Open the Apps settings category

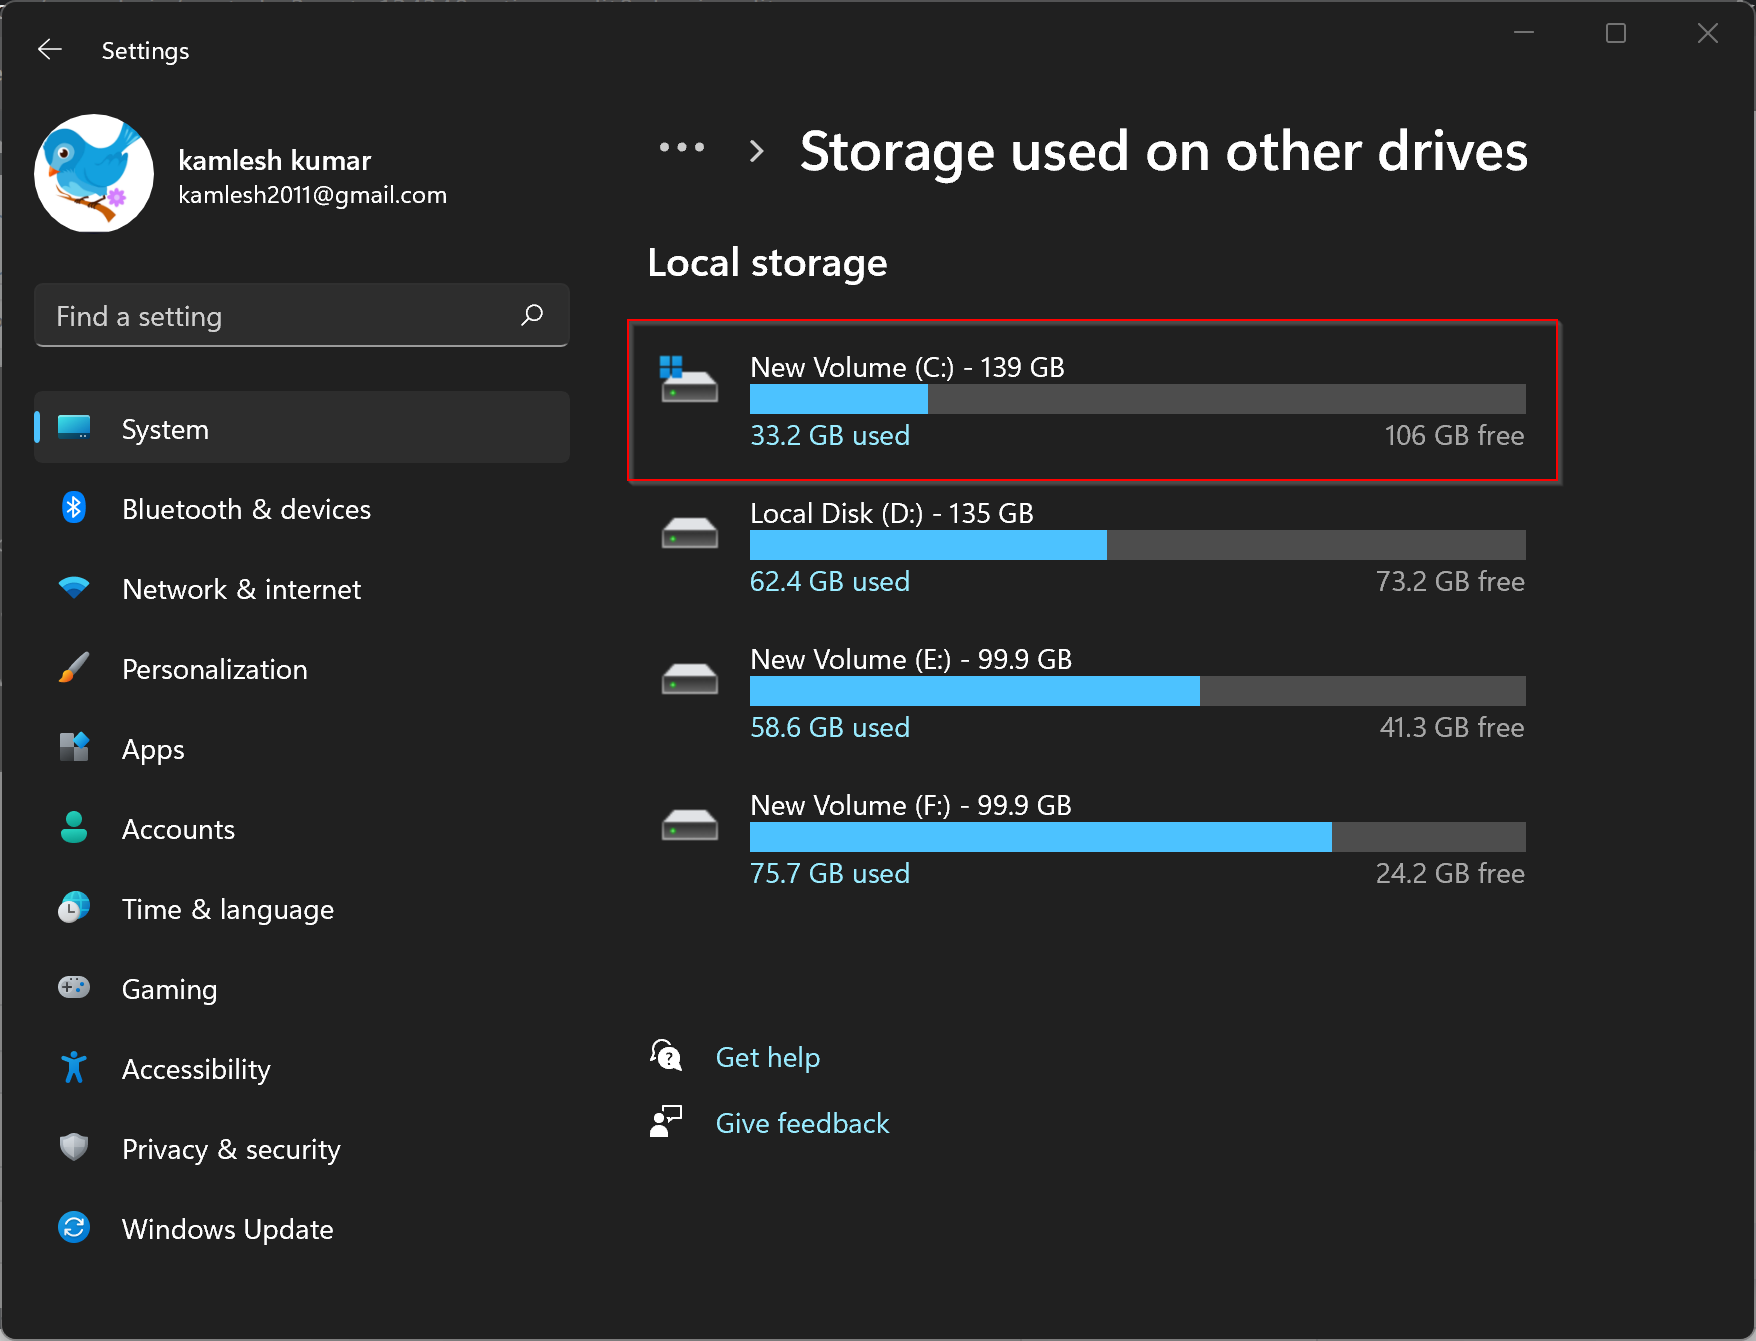153,749
